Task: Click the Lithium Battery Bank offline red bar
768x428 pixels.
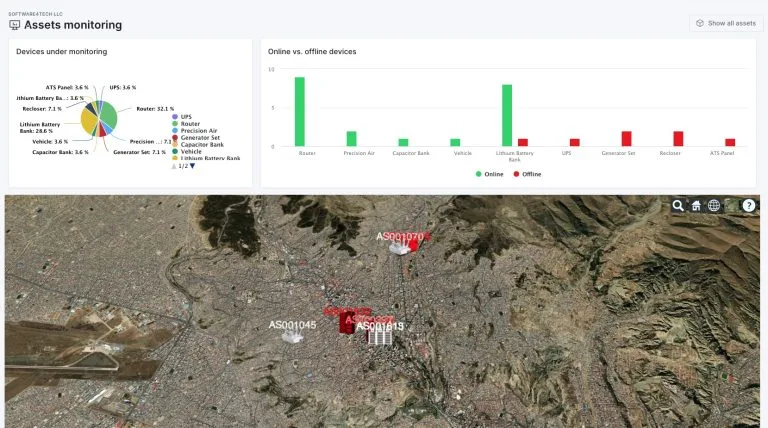Action: click(523, 143)
